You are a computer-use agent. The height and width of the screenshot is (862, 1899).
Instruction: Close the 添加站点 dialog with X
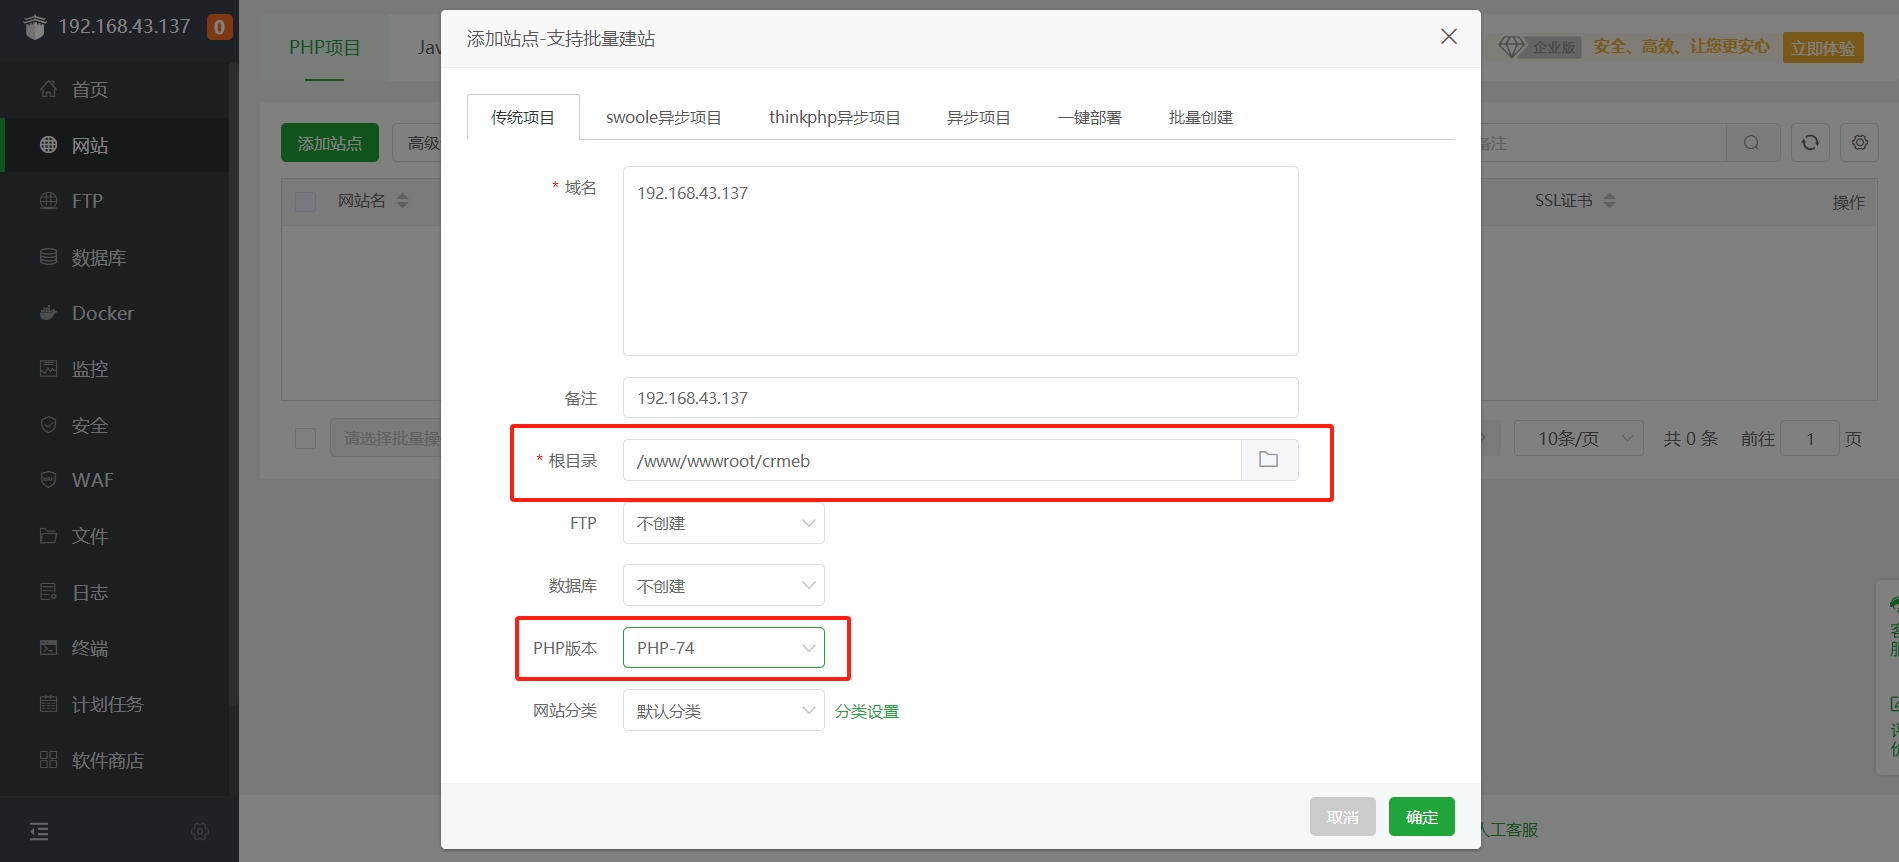(x=1448, y=37)
